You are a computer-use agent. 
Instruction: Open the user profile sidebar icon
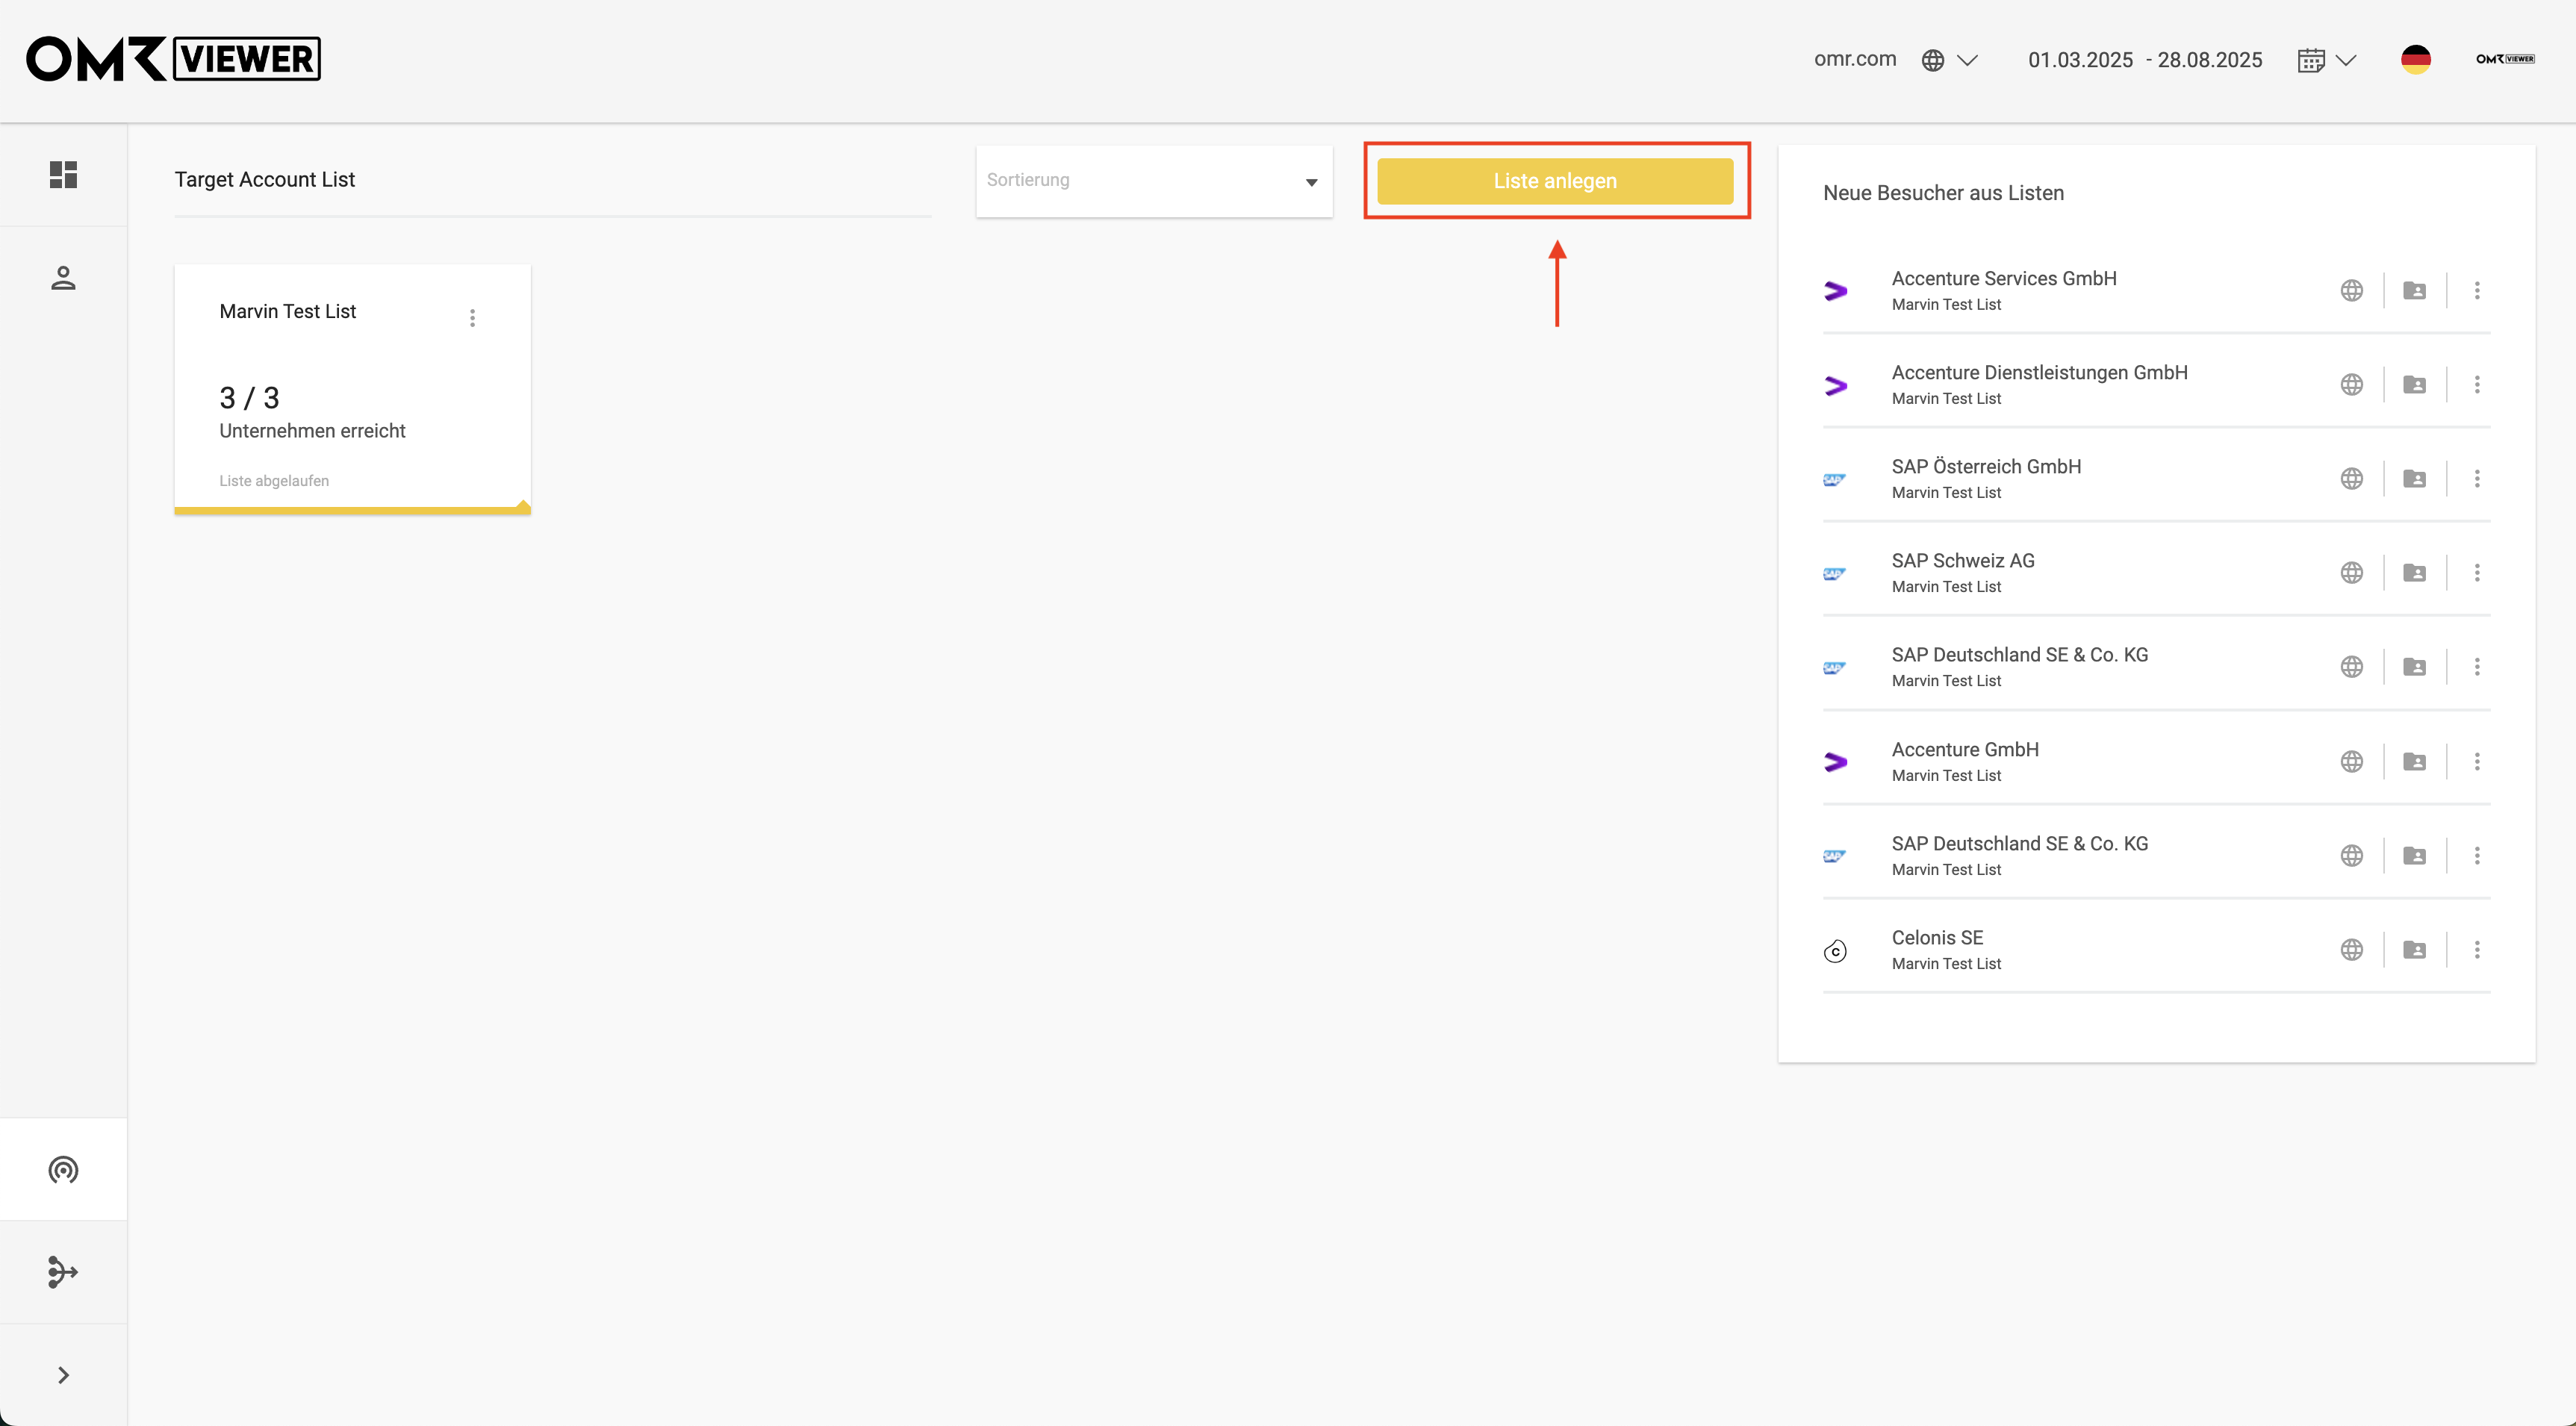(63, 277)
